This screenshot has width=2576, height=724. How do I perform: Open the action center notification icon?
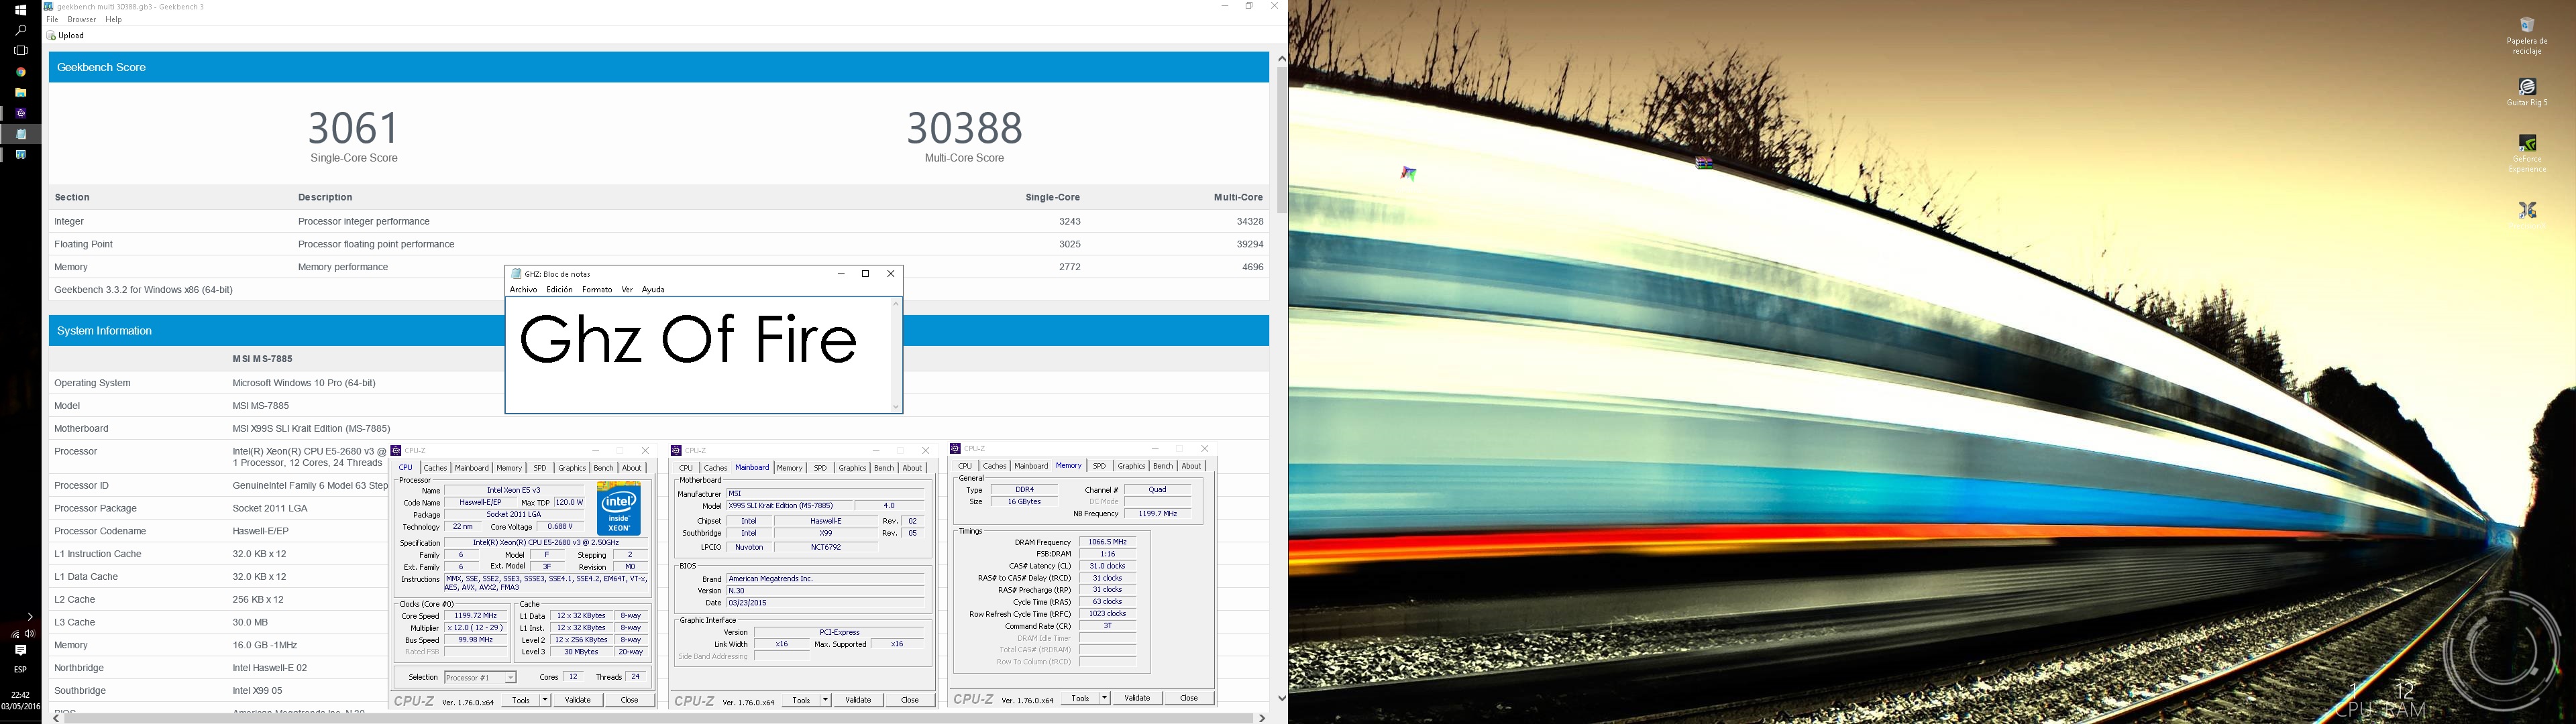click(20, 650)
